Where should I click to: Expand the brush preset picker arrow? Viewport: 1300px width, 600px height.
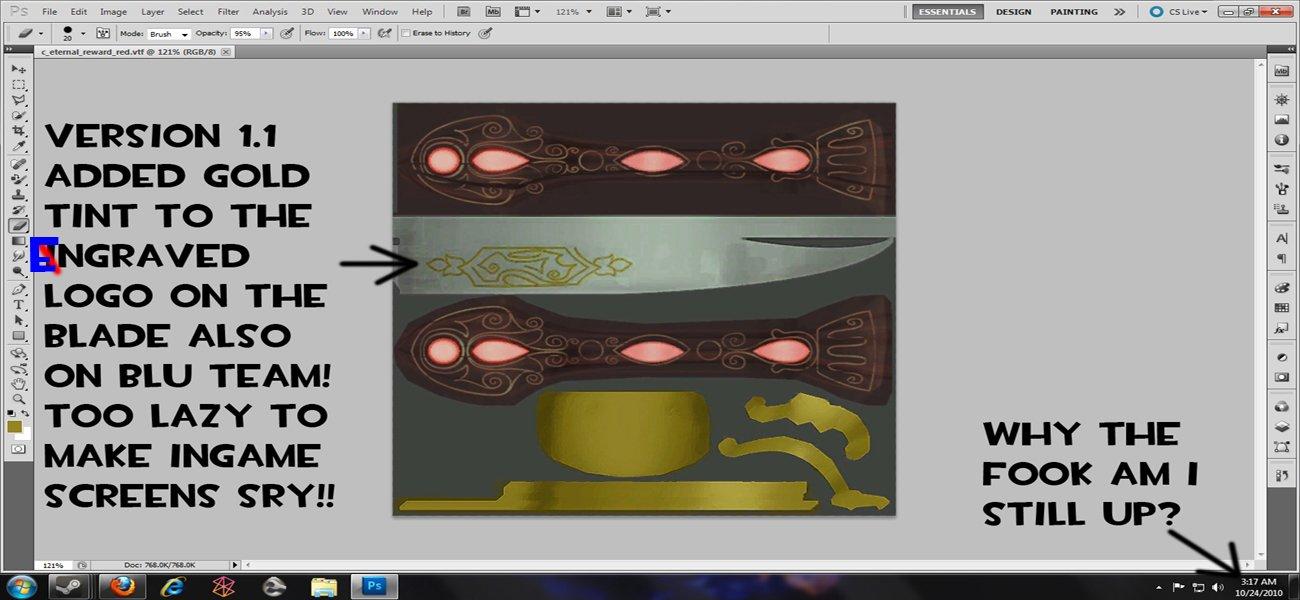click(82, 33)
